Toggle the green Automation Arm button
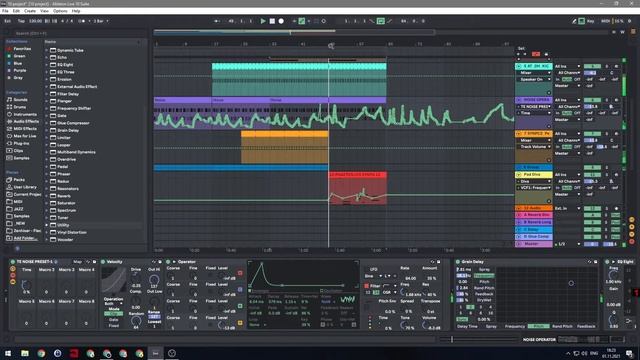The width and height of the screenshot is (640, 360). (x=302, y=21)
